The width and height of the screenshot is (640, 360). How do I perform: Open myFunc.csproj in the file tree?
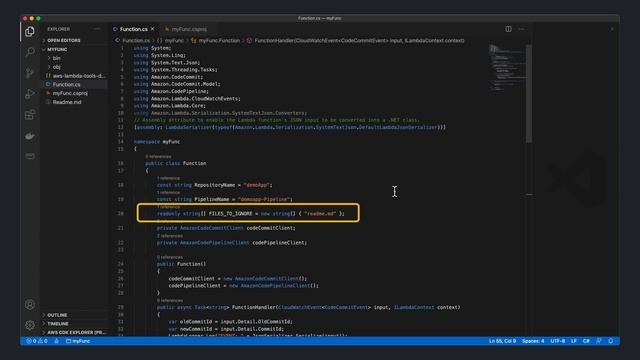(x=70, y=93)
